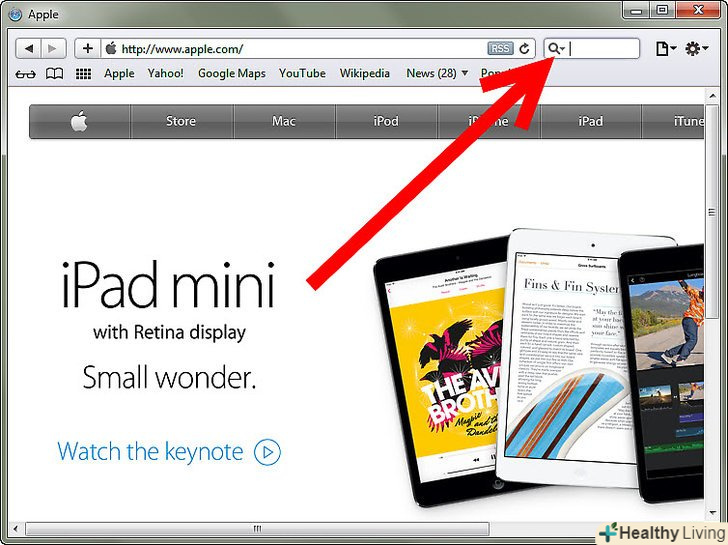Viewport: 728px width, 545px height.
Task: Open the Apple bookmark
Action: pyautogui.click(x=119, y=73)
